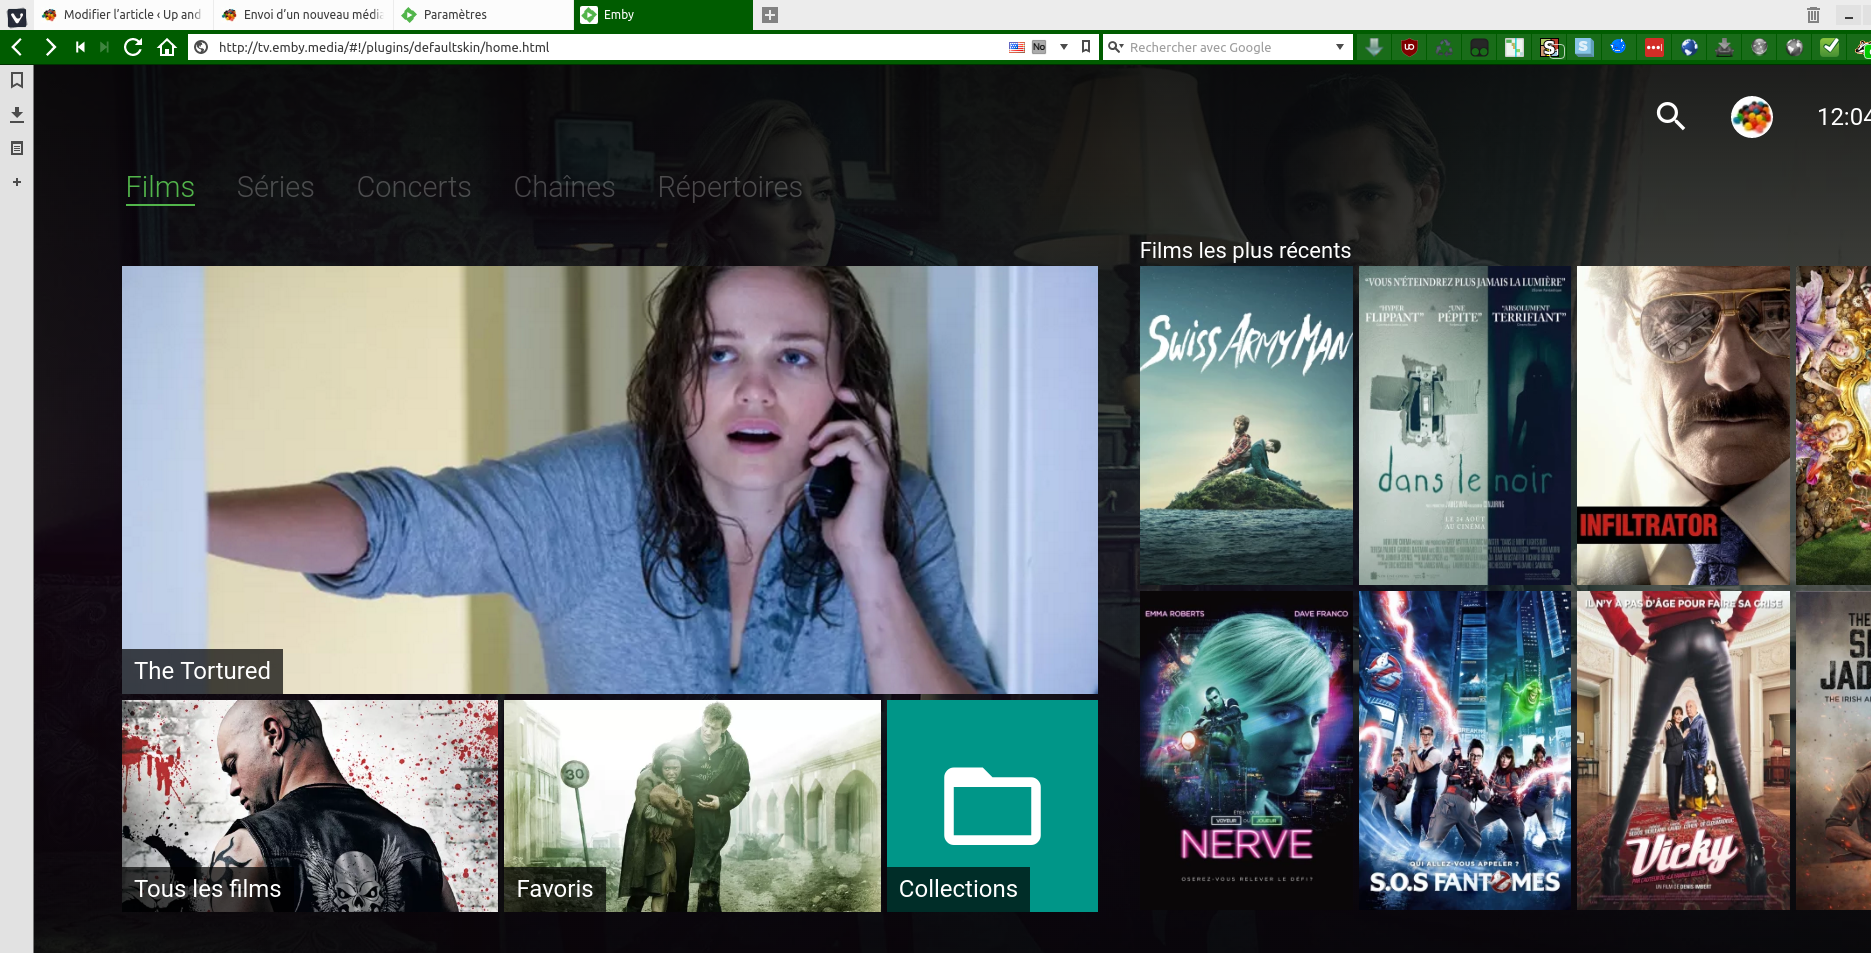Image resolution: width=1871 pixels, height=953 pixels.
Task: Click the black S extension icon
Action: coord(1549,47)
